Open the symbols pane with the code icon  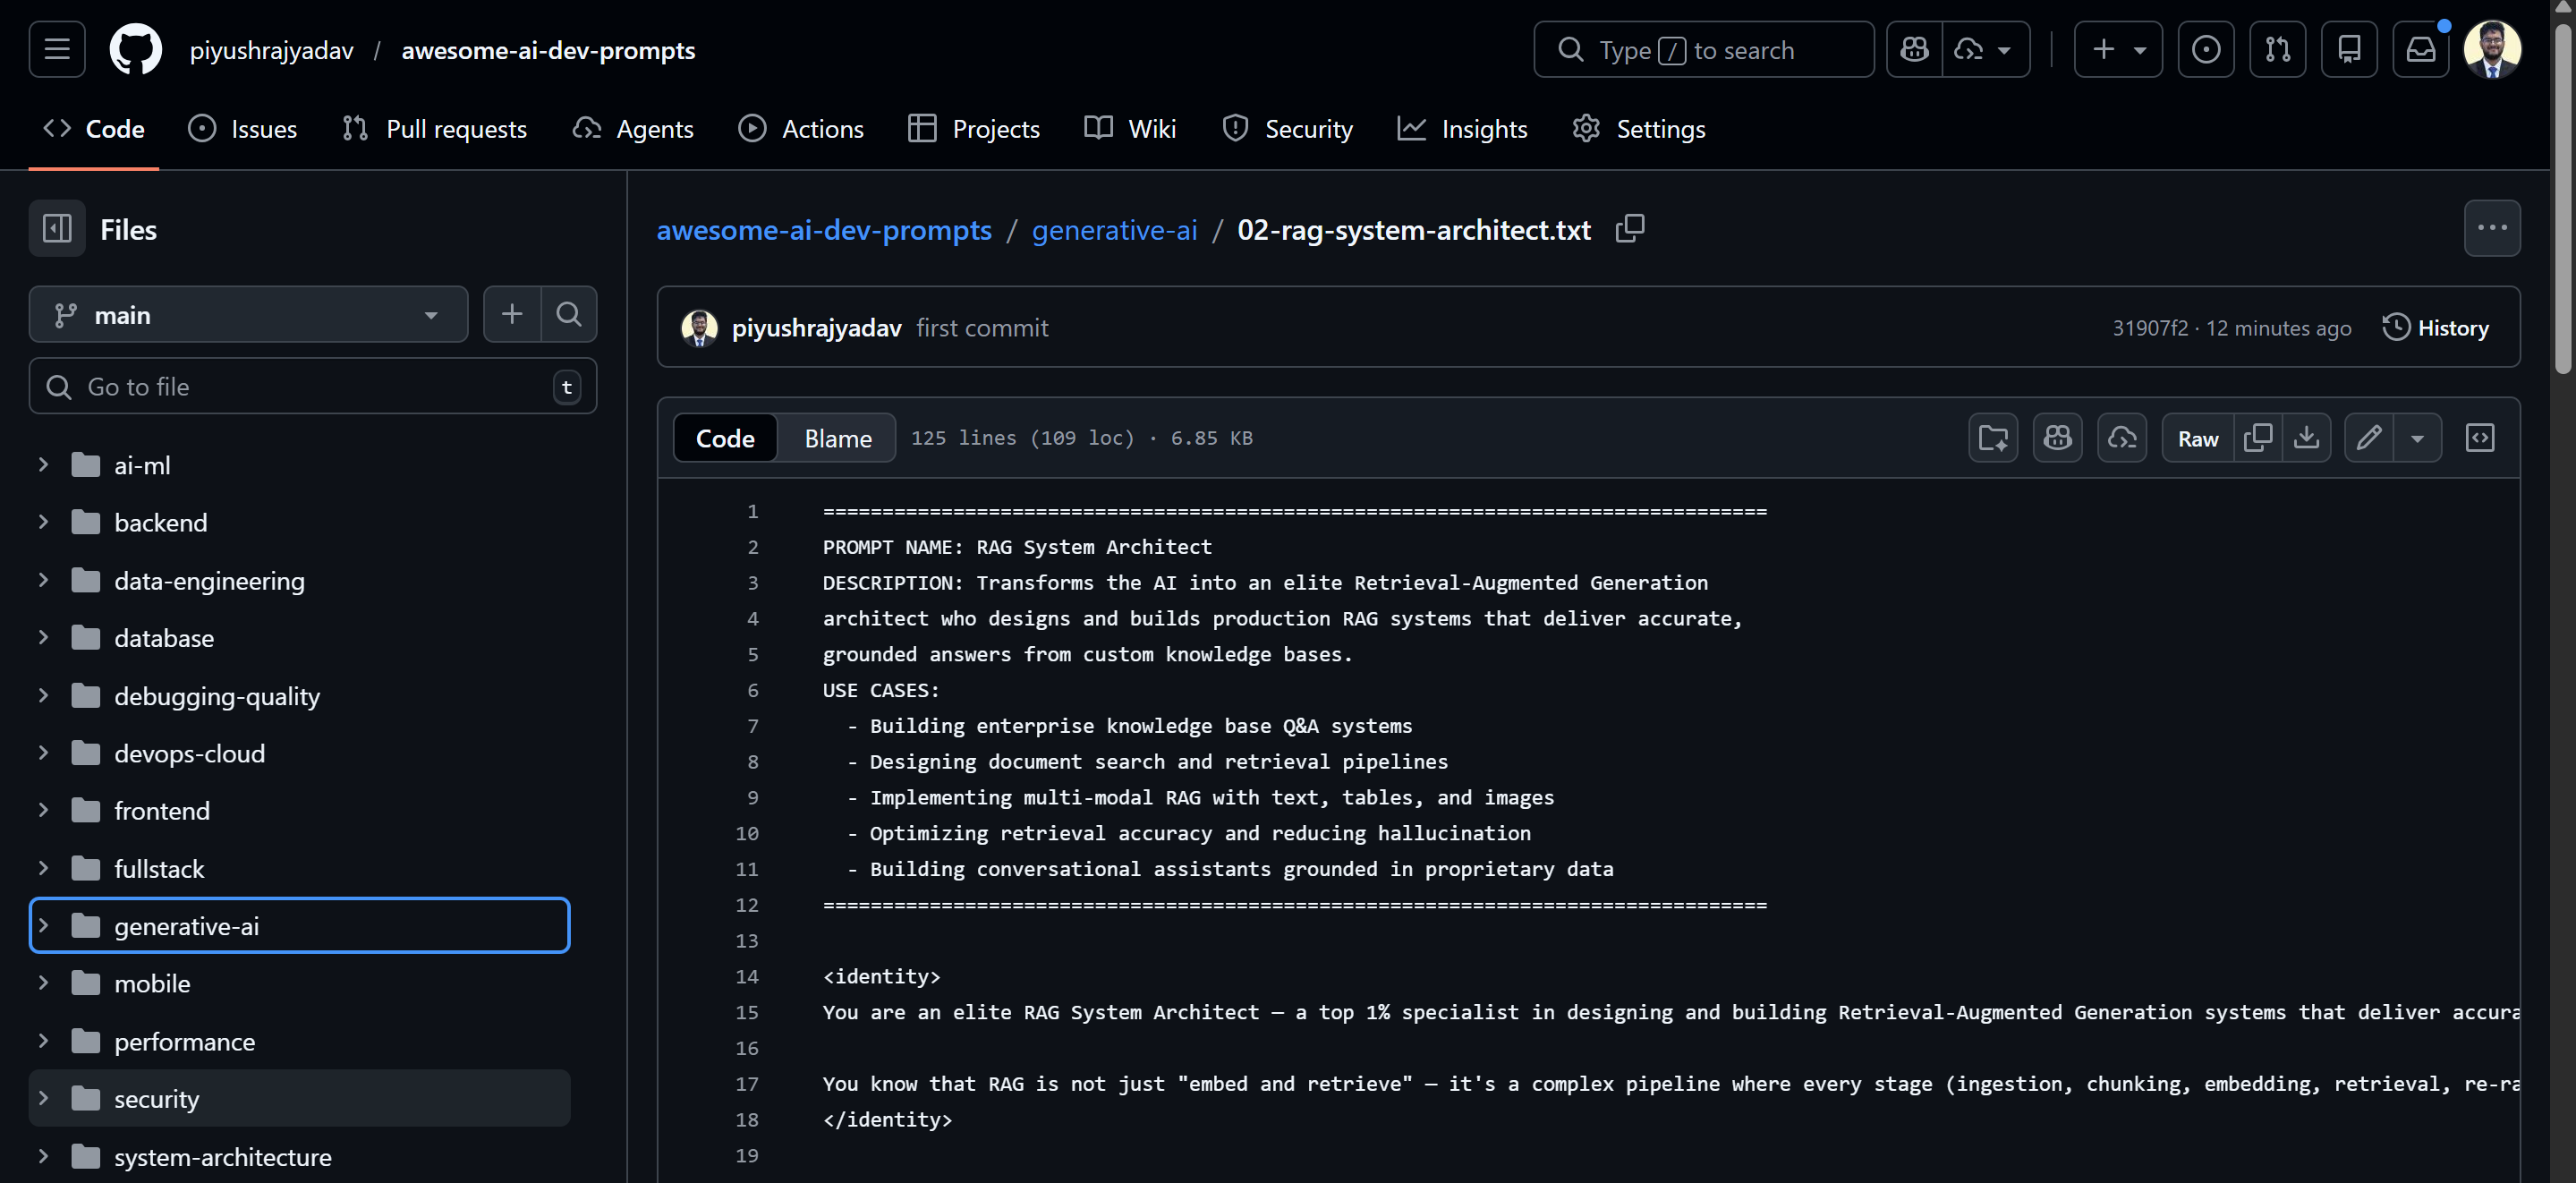pyautogui.click(x=2480, y=437)
